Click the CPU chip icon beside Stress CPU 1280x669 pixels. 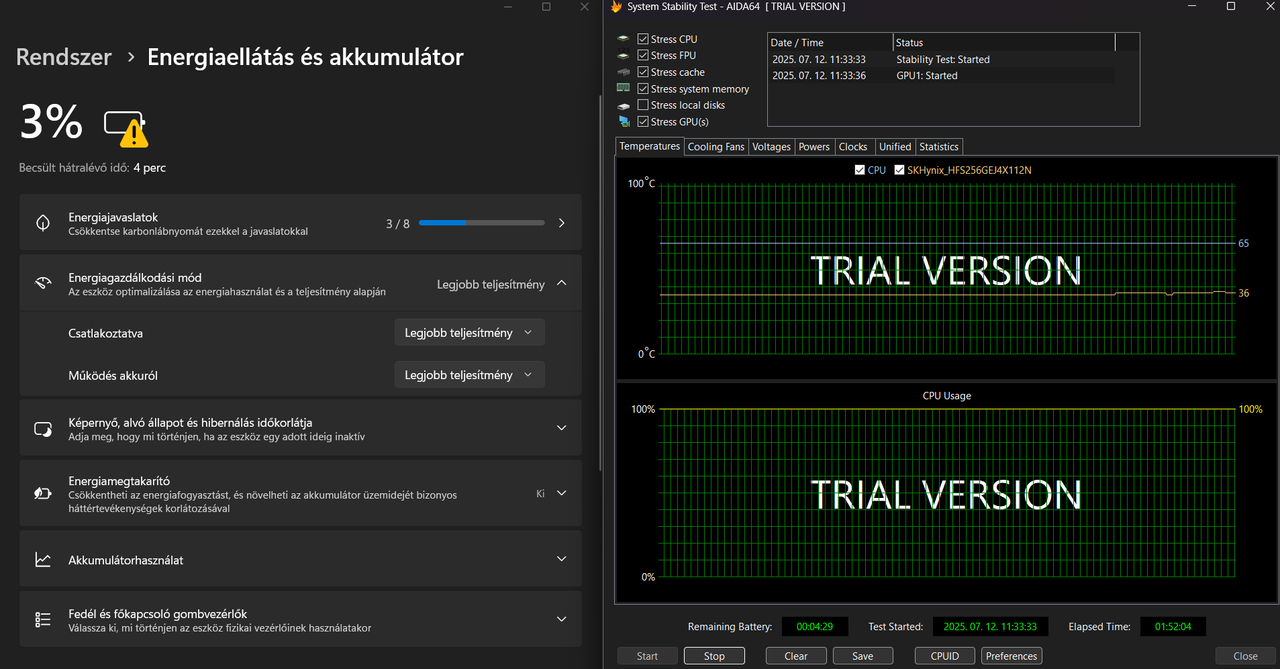pos(624,39)
